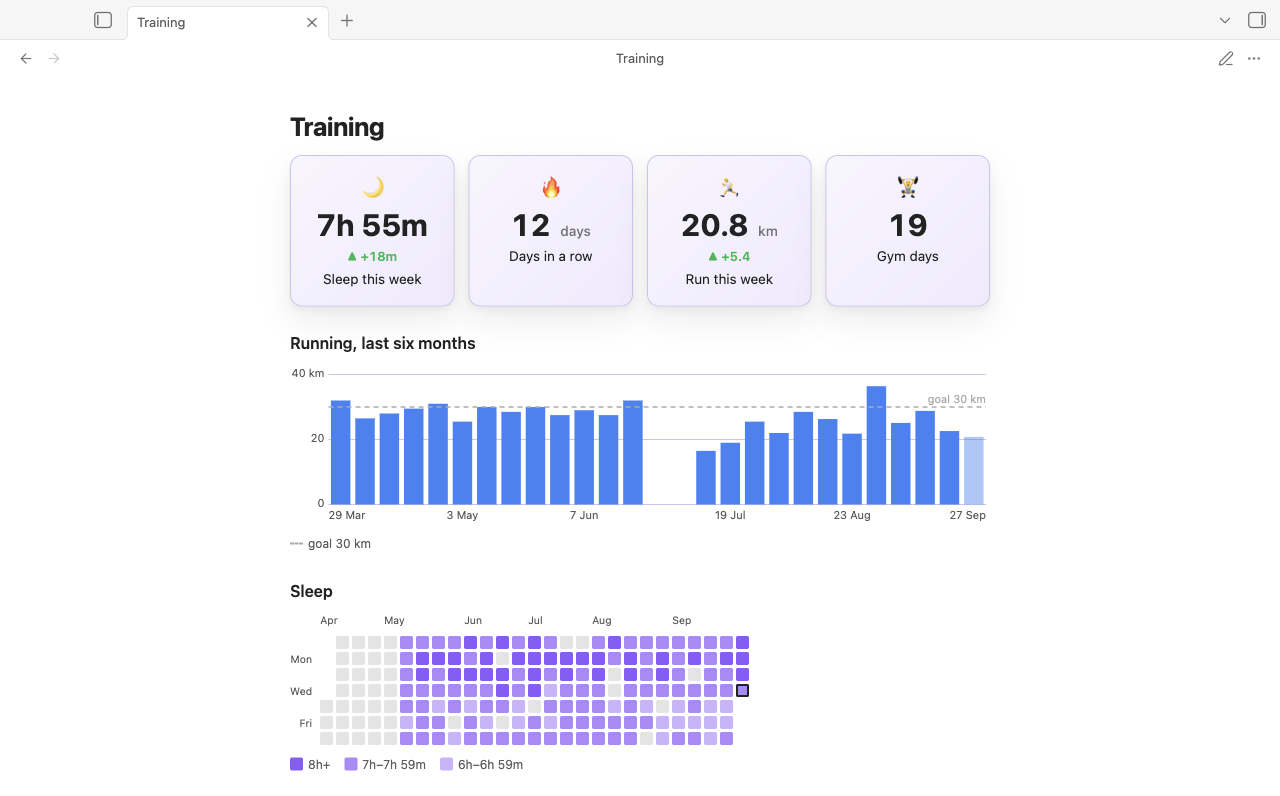1280x796 pixels.
Task: Go back with the left arrow
Action: pos(26,59)
